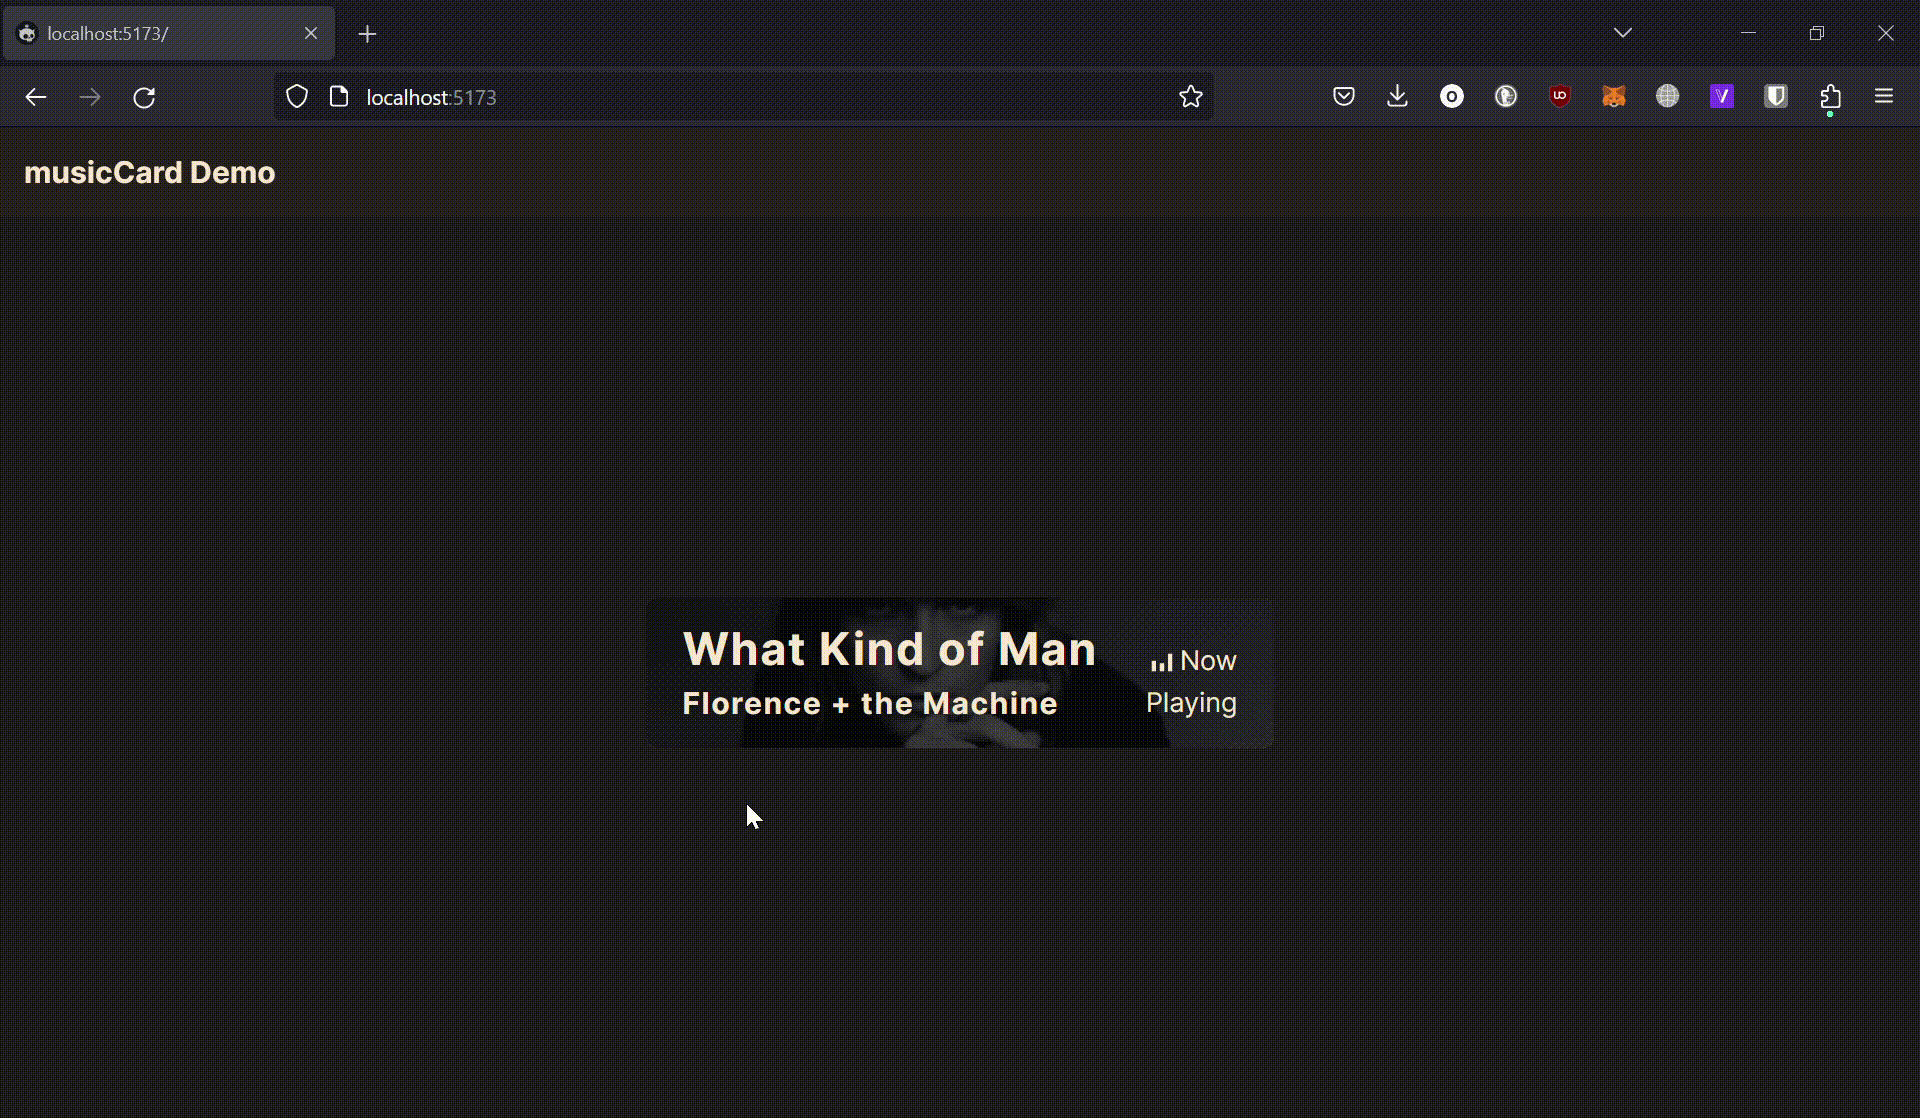Open a new tab with plus button
This screenshot has width=1920, height=1118.
(x=367, y=34)
